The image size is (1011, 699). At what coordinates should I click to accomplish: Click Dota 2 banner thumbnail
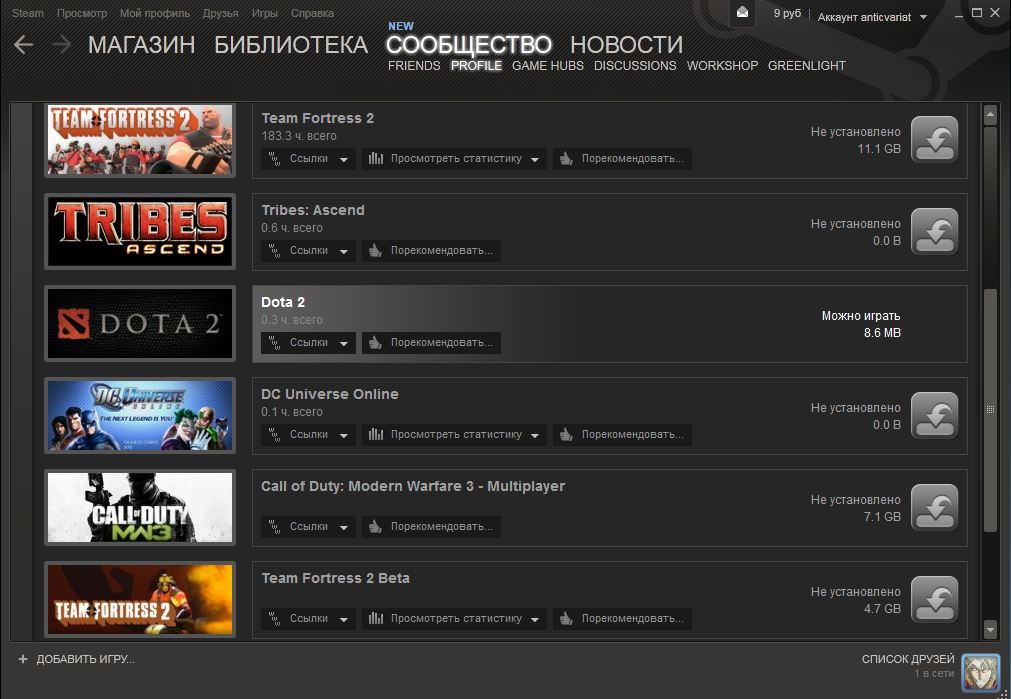(140, 324)
